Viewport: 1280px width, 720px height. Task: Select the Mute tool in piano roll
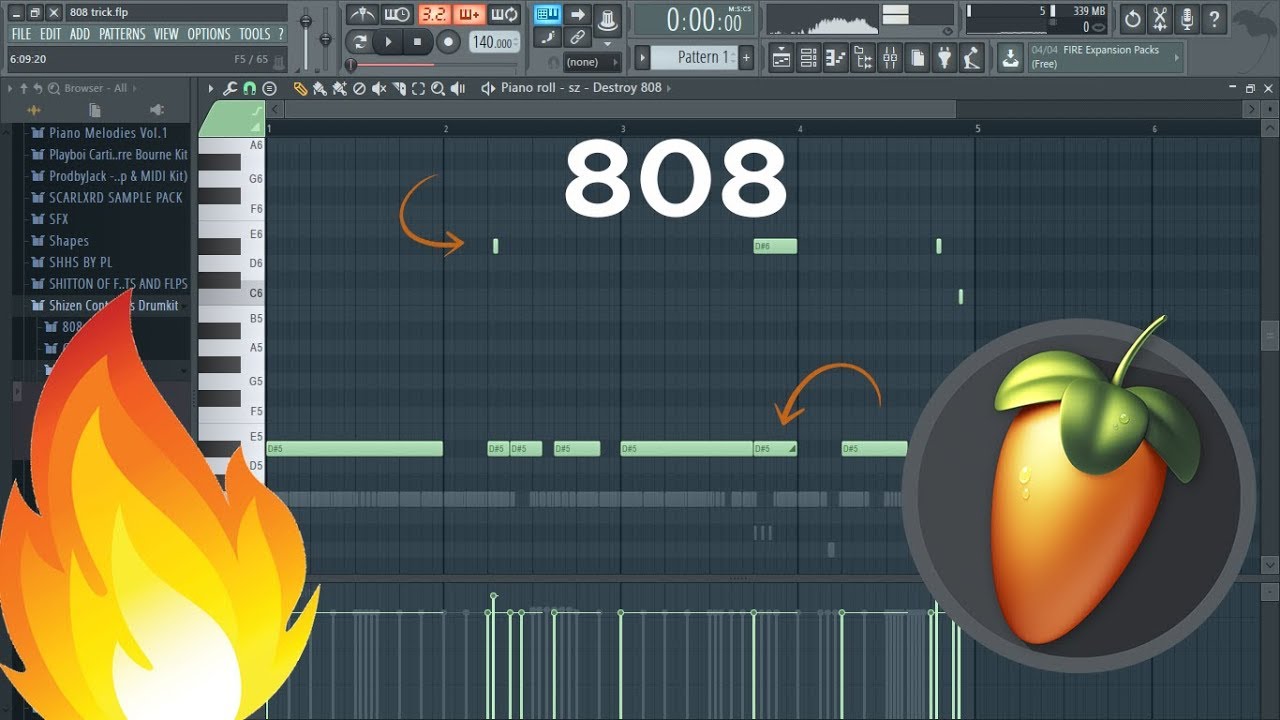tap(379, 88)
